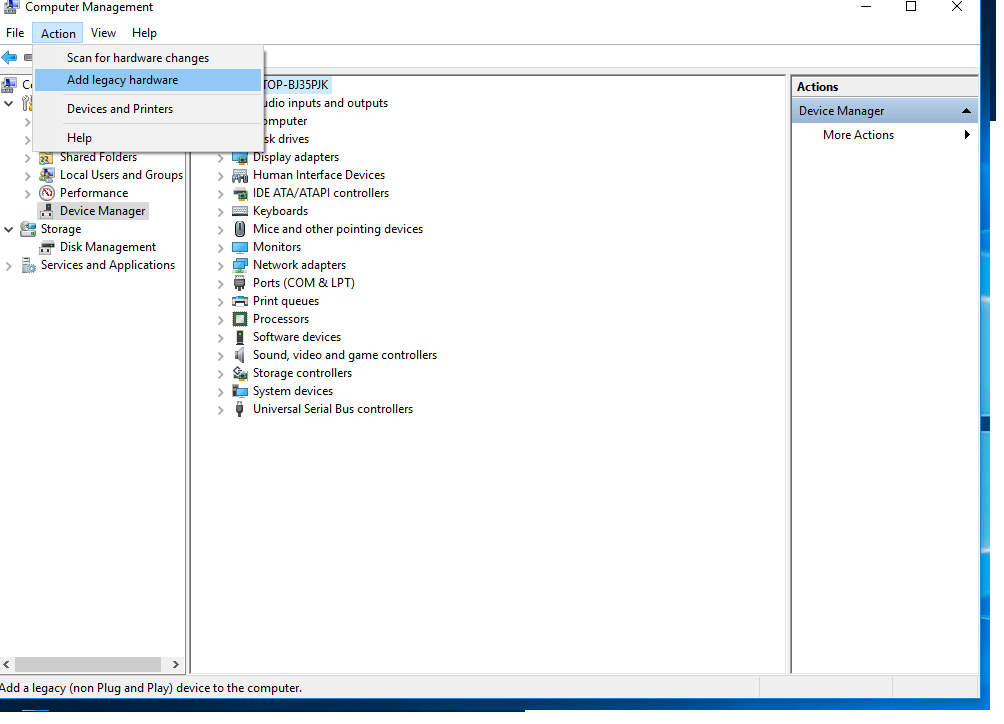This screenshot has height=724, width=1004.
Task: Expand the Shared Folders node
Action: 28,157
